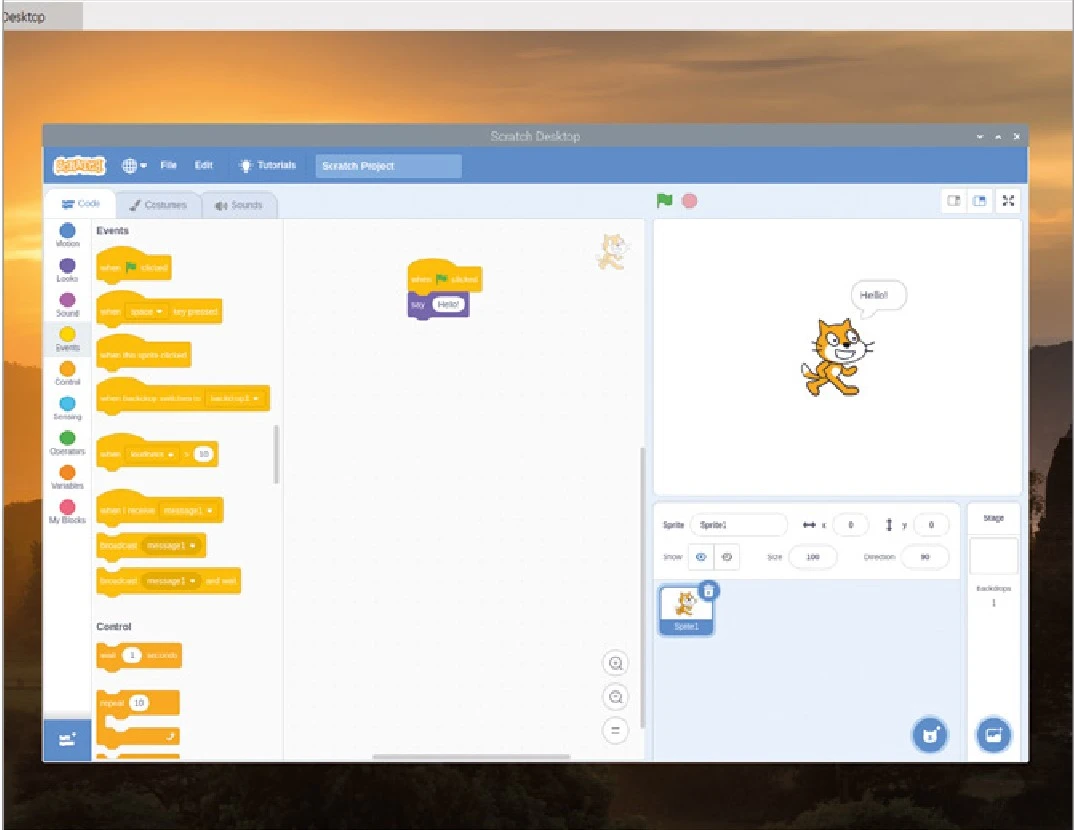Show the sprite with the eye icon
1074x830 pixels.
(701, 557)
